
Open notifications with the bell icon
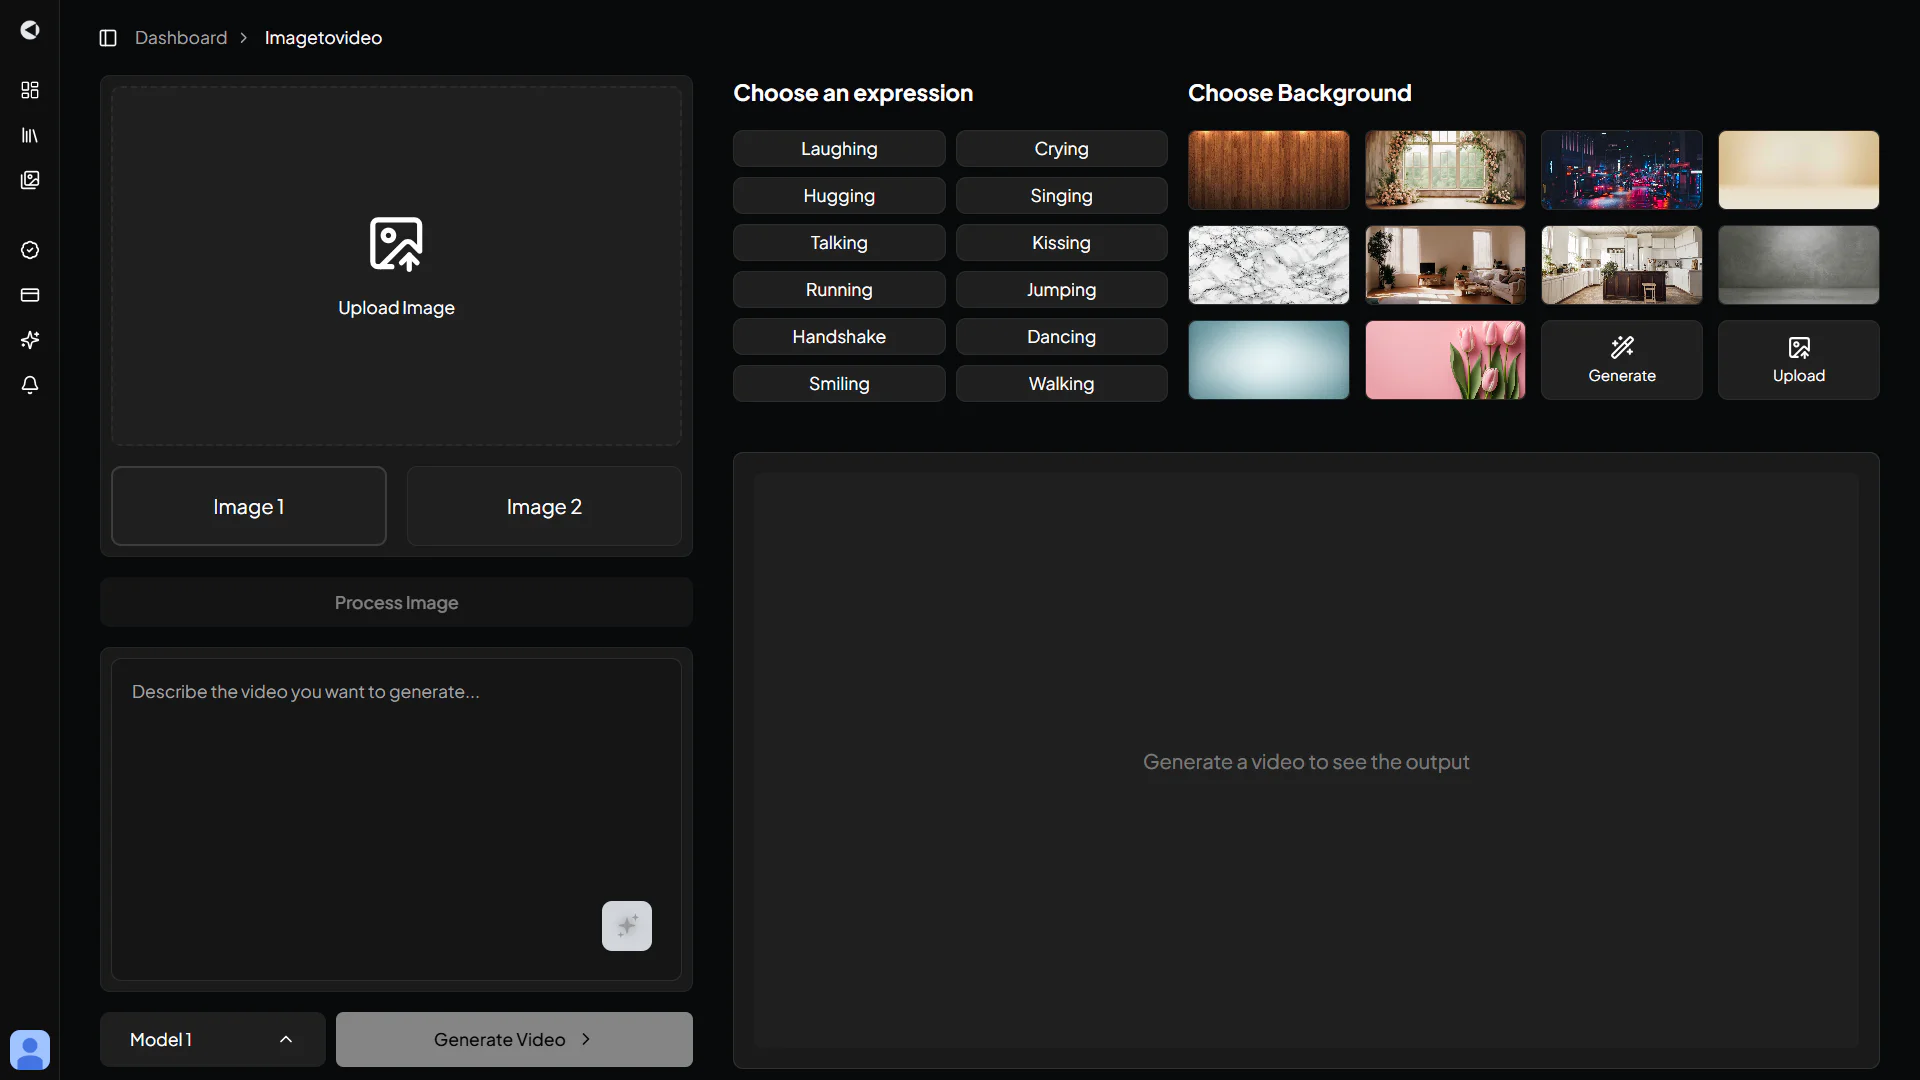tap(30, 385)
